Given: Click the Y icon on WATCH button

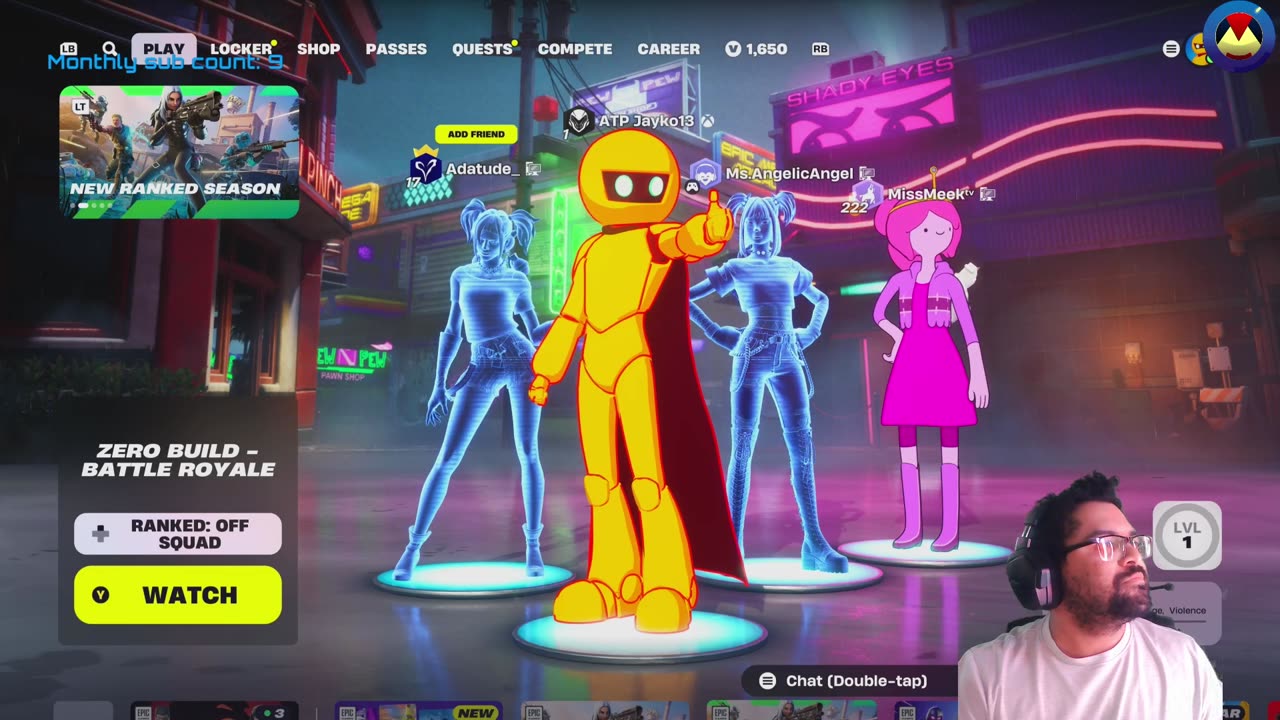Looking at the screenshot, I should click(100, 595).
